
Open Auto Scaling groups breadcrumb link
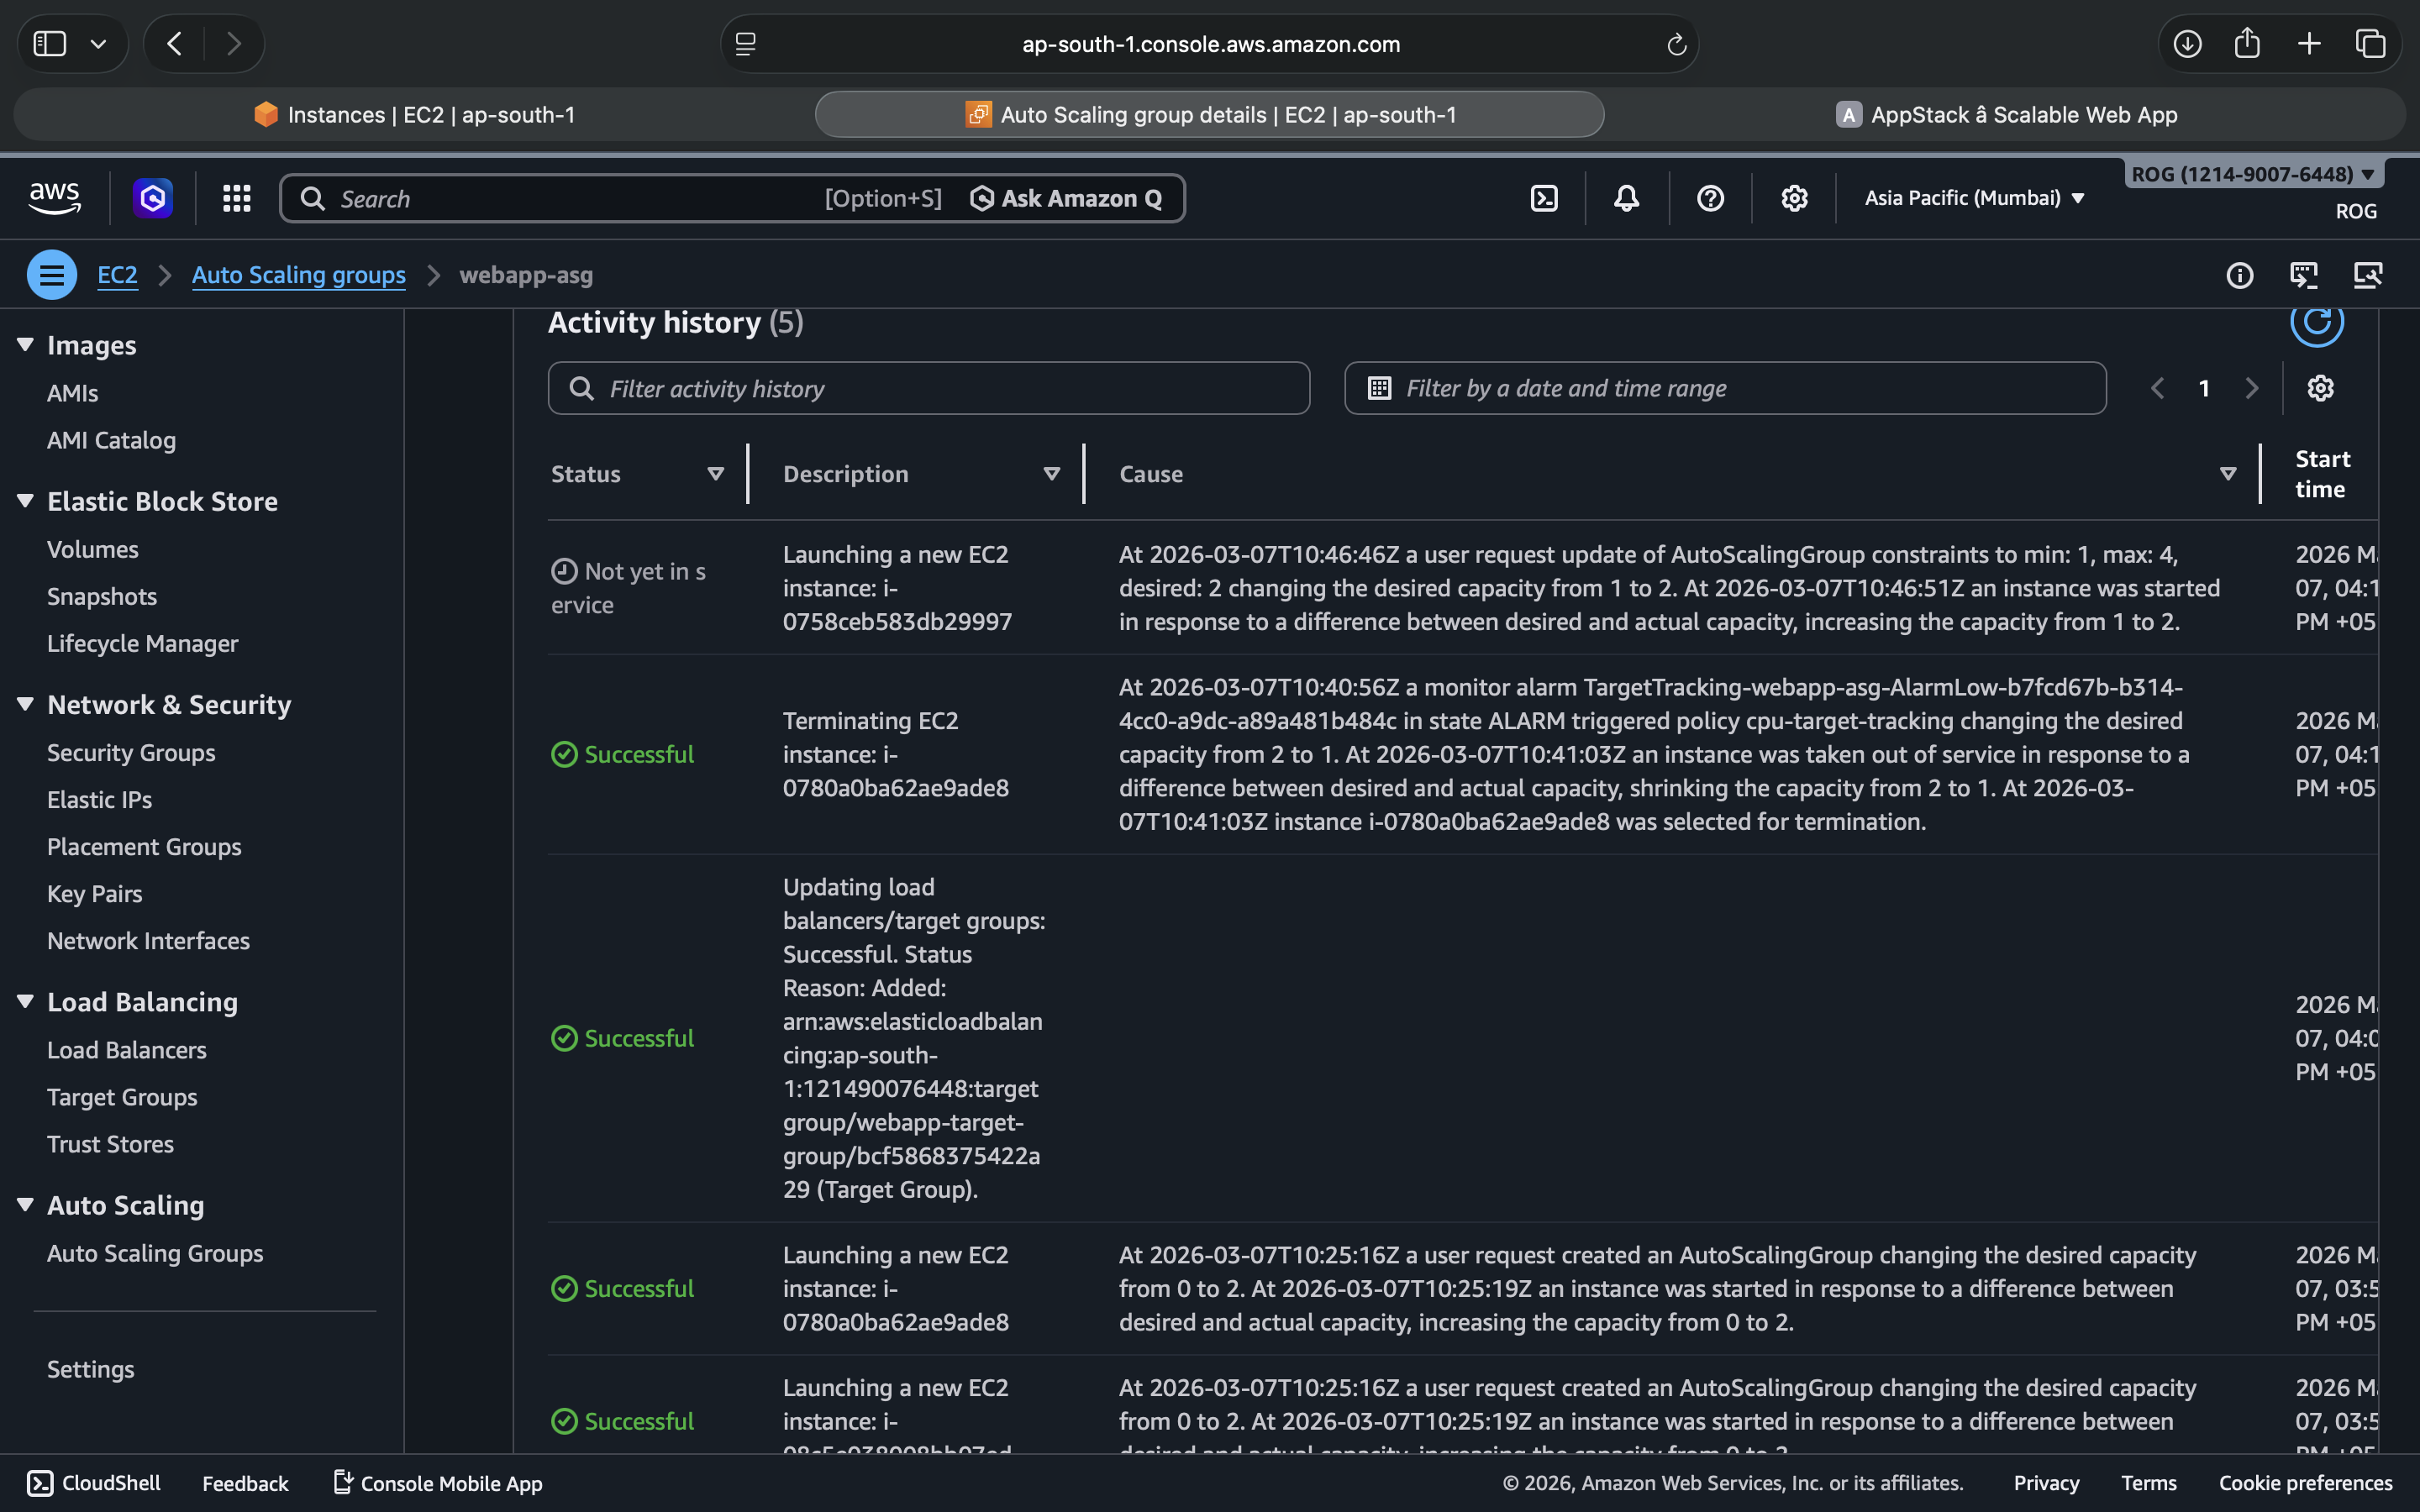(298, 275)
